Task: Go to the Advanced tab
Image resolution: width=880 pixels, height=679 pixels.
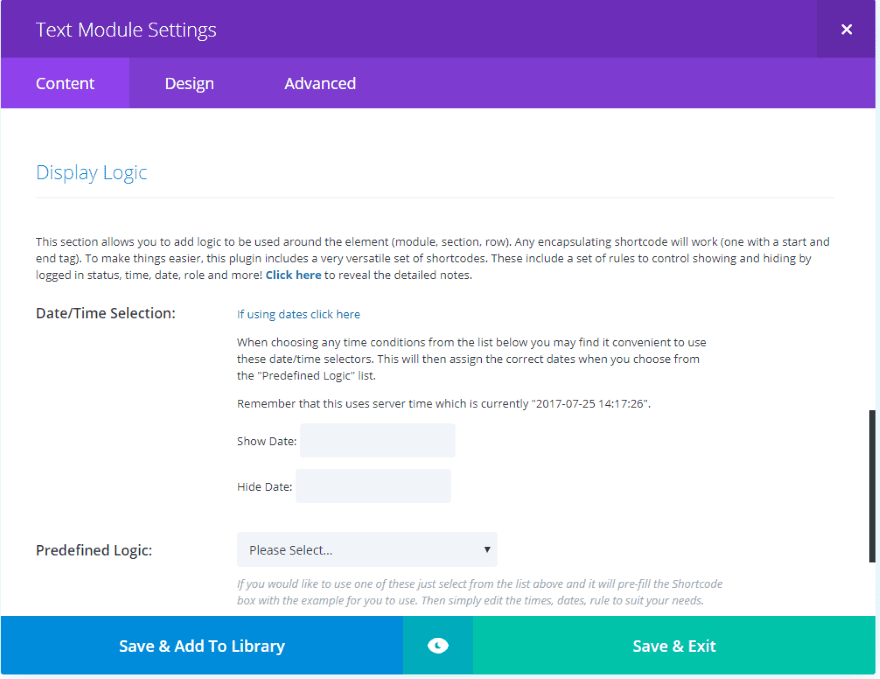Action: (320, 83)
